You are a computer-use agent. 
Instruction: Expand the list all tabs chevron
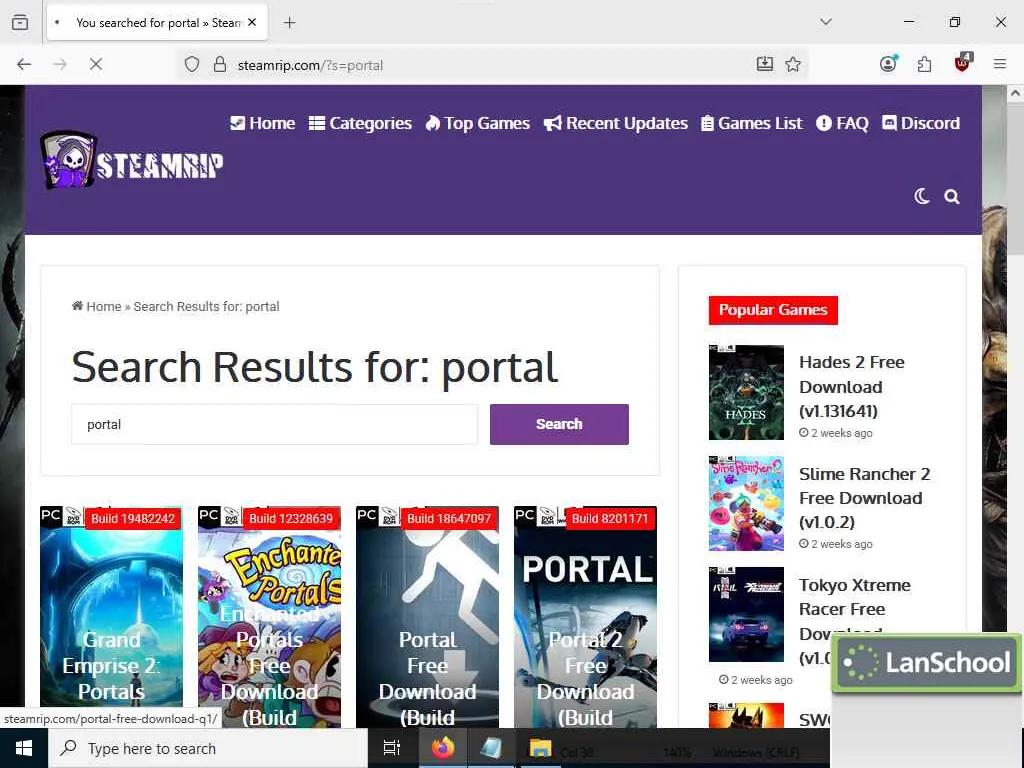[825, 22]
